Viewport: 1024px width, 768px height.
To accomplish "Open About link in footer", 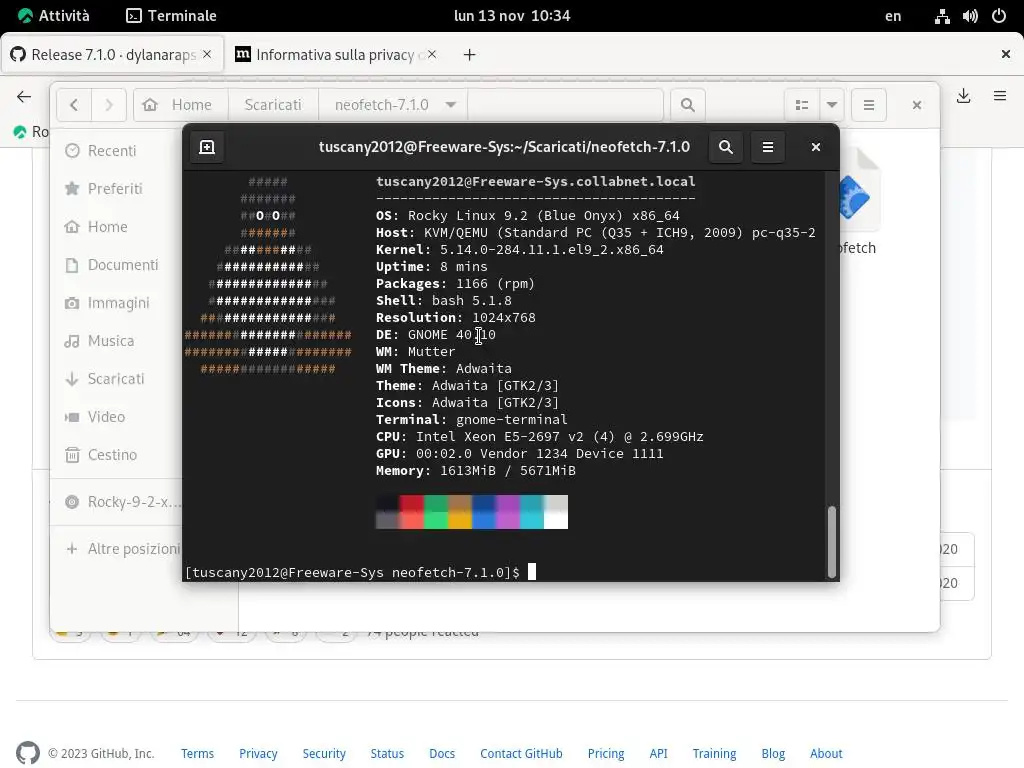I will (x=826, y=754).
